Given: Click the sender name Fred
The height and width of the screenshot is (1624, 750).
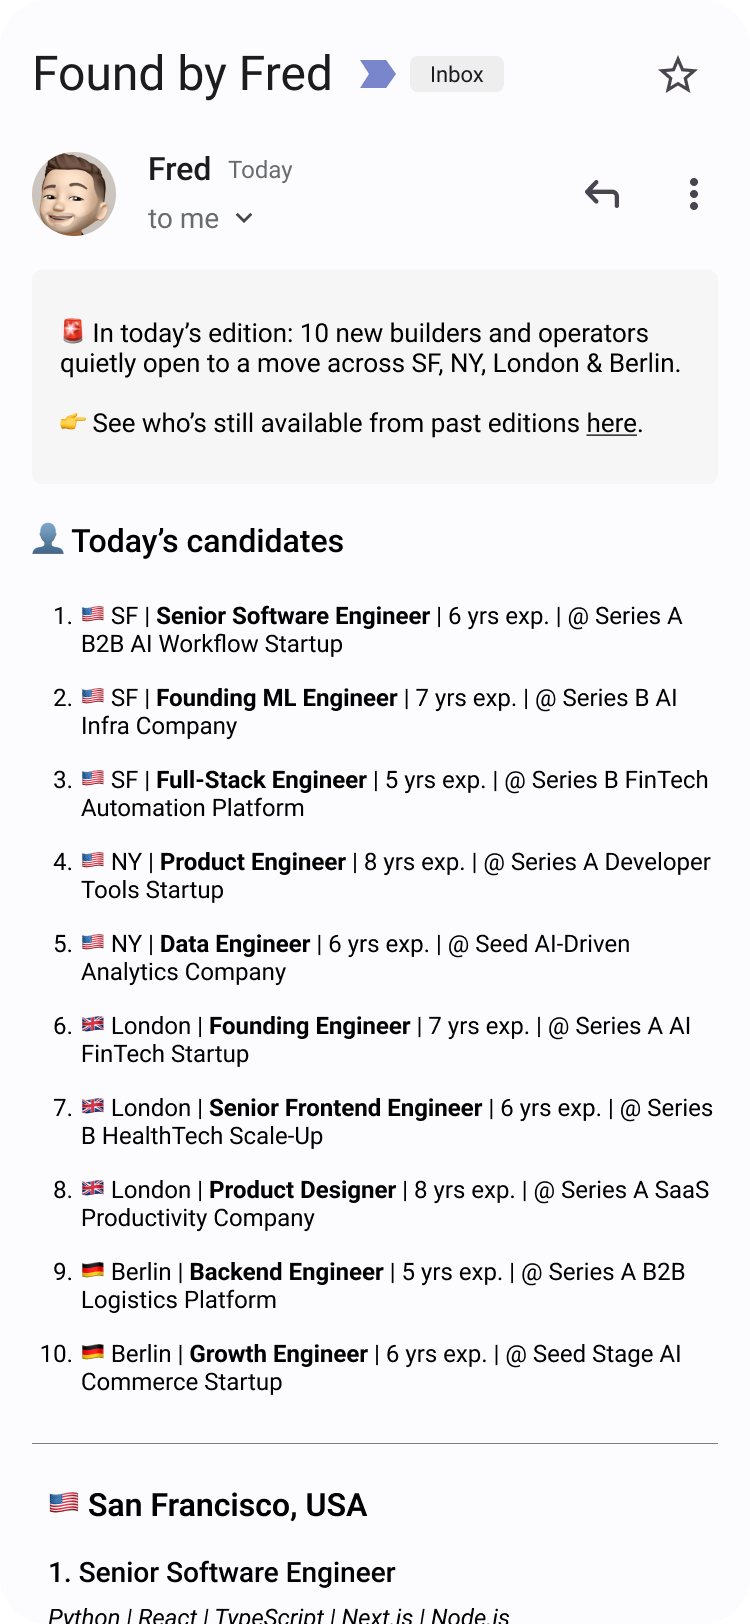Looking at the screenshot, I should (x=179, y=170).
